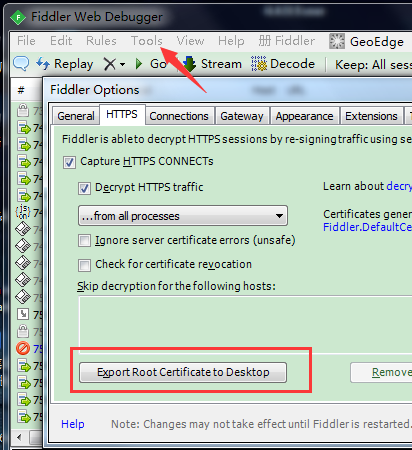Open the View menu

pyautogui.click(x=190, y=41)
